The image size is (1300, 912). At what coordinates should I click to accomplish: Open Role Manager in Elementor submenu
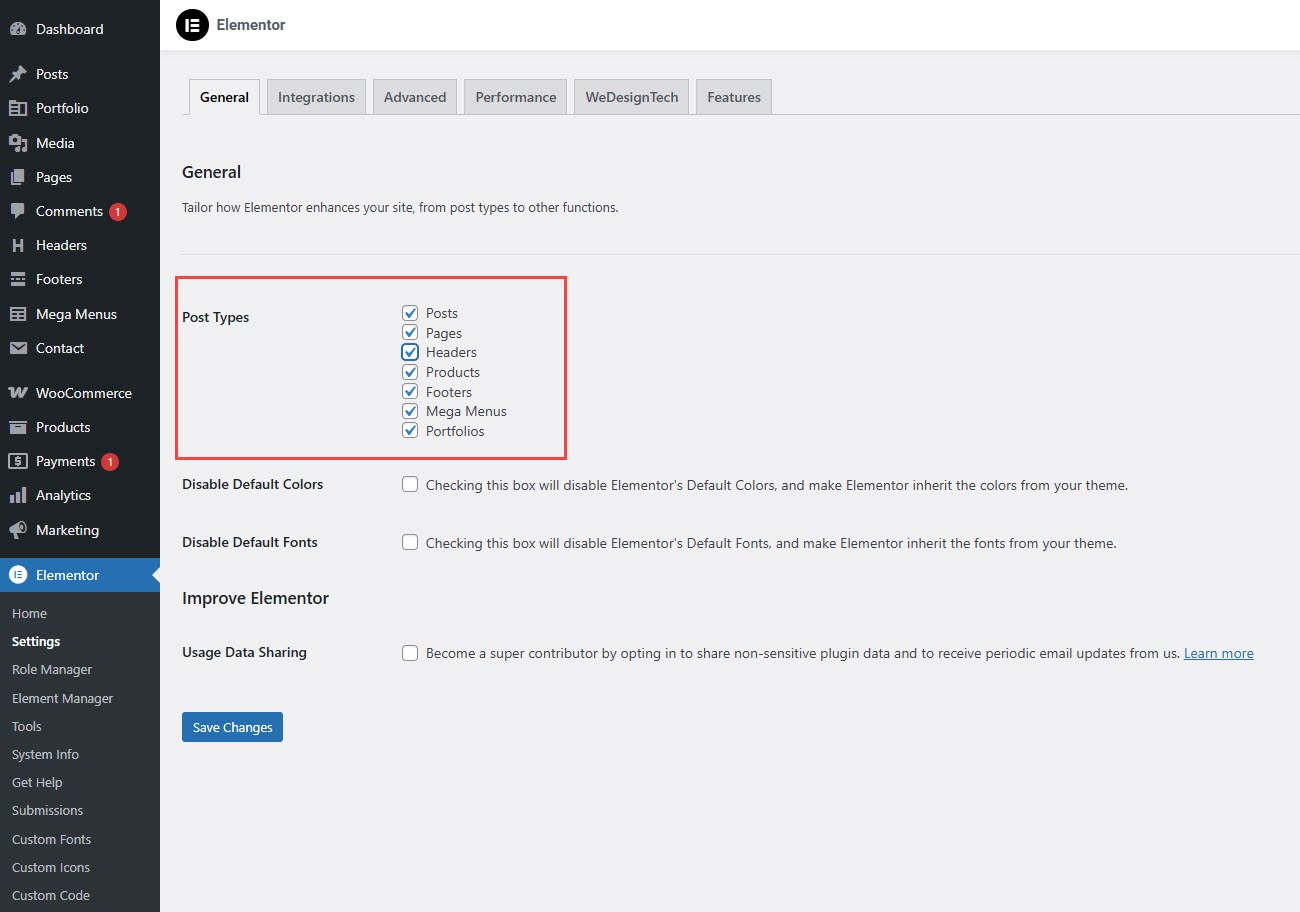pyautogui.click(x=52, y=669)
